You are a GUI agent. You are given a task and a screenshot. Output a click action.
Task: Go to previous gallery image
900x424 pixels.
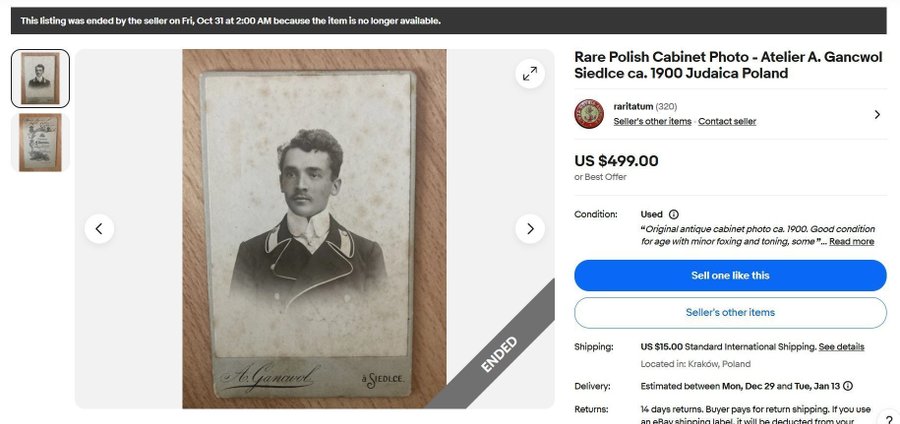click(x=99, y=229)
